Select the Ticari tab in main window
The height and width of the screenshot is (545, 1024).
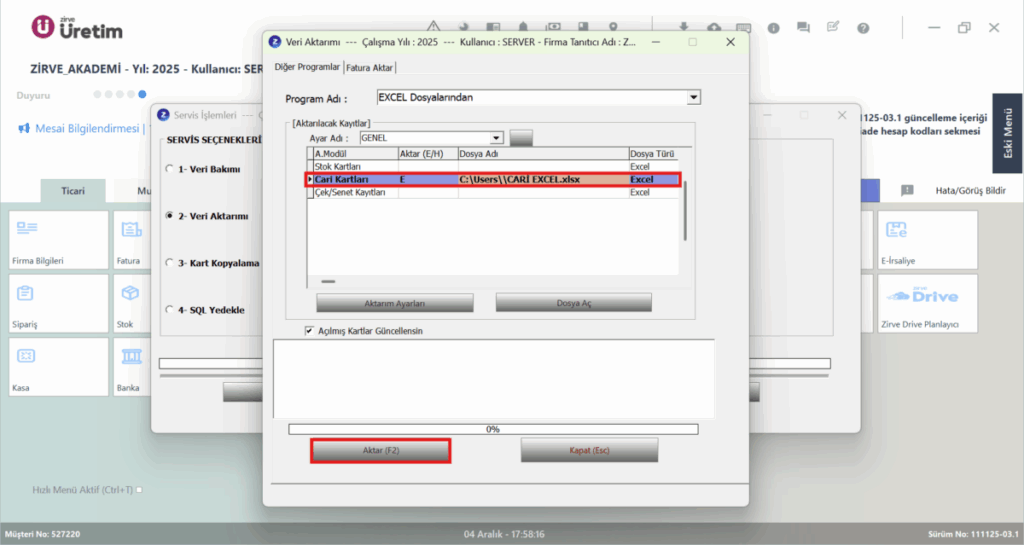click(73, 191)
